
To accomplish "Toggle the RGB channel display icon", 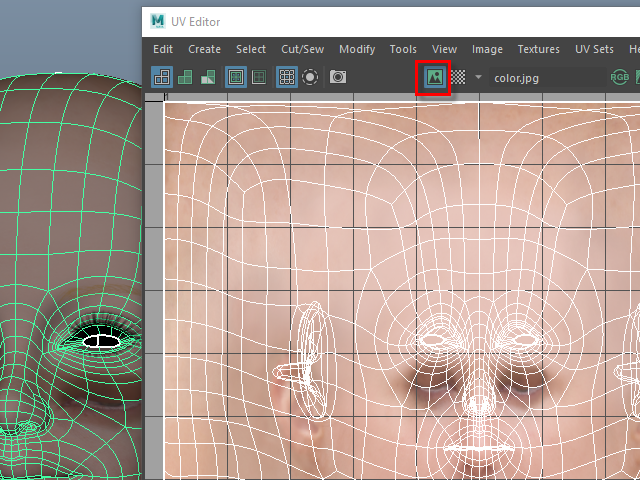I will pyautogui.click(x=620, y=77).
